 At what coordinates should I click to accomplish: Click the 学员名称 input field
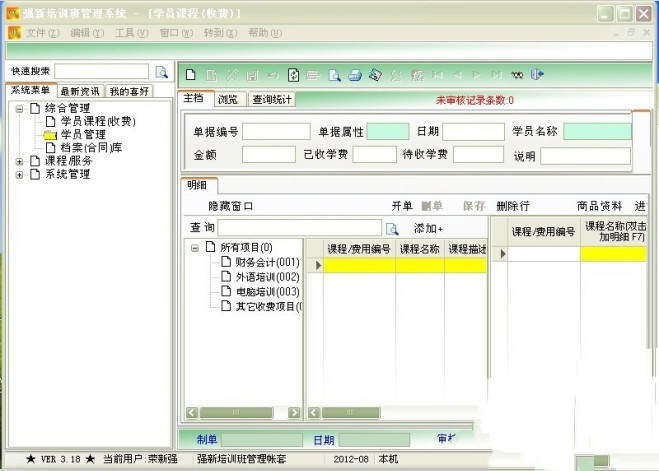click(x=597, y=132)
